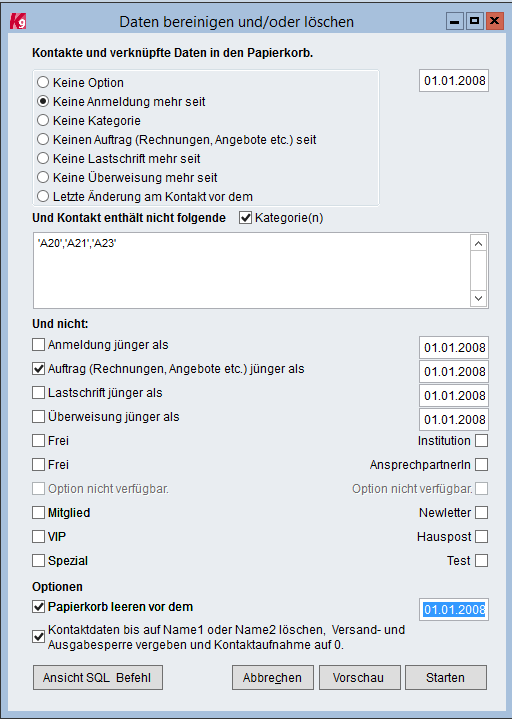Check the Newletter checkbox
The height and width of the screenshot is (719, 512).
[x=481, y=513]
